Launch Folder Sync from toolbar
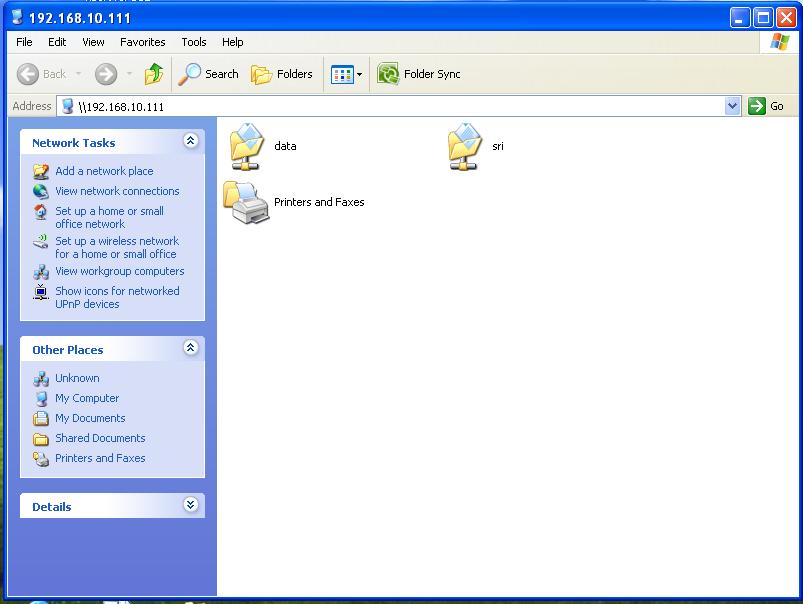The width and height of the screenshot is (803, 604). [x=418, y=74]
